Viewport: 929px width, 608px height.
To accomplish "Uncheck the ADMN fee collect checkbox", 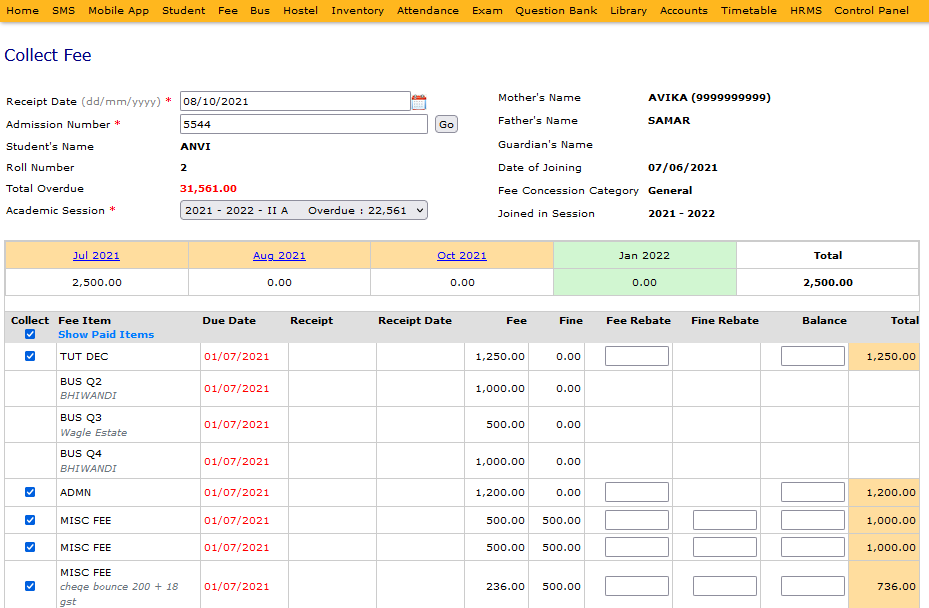I will 30,492.
